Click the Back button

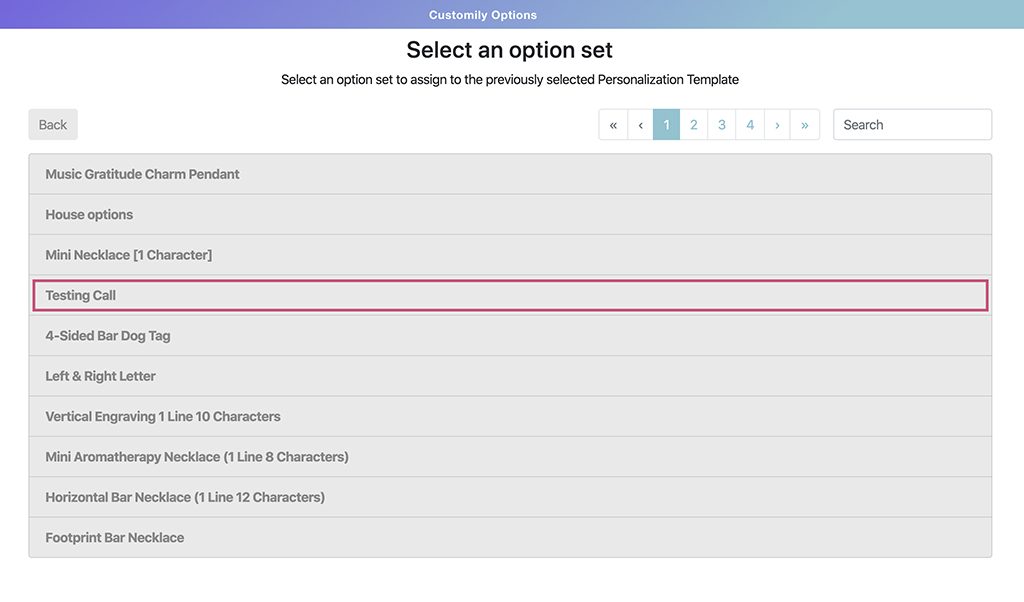(x=53, y=125)
